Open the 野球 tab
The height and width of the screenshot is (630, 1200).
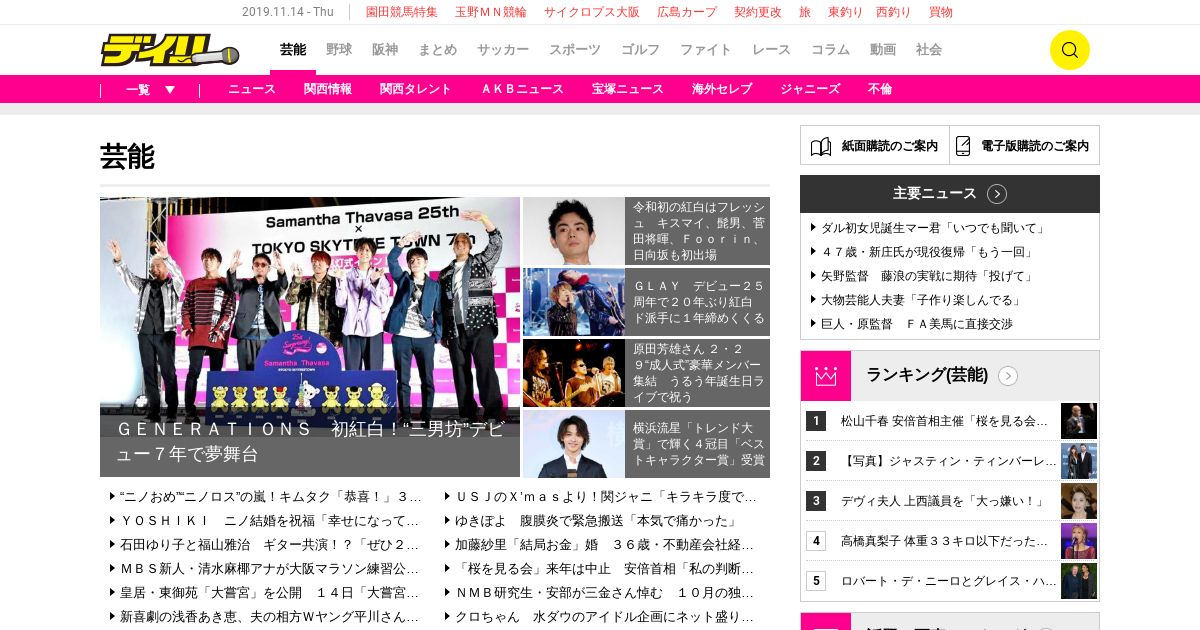(339, 50)
